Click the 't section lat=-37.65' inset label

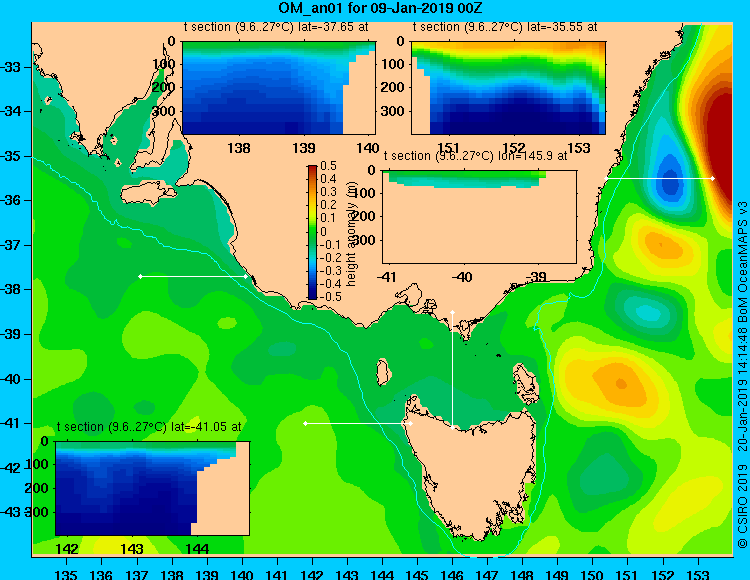(276, 27)
